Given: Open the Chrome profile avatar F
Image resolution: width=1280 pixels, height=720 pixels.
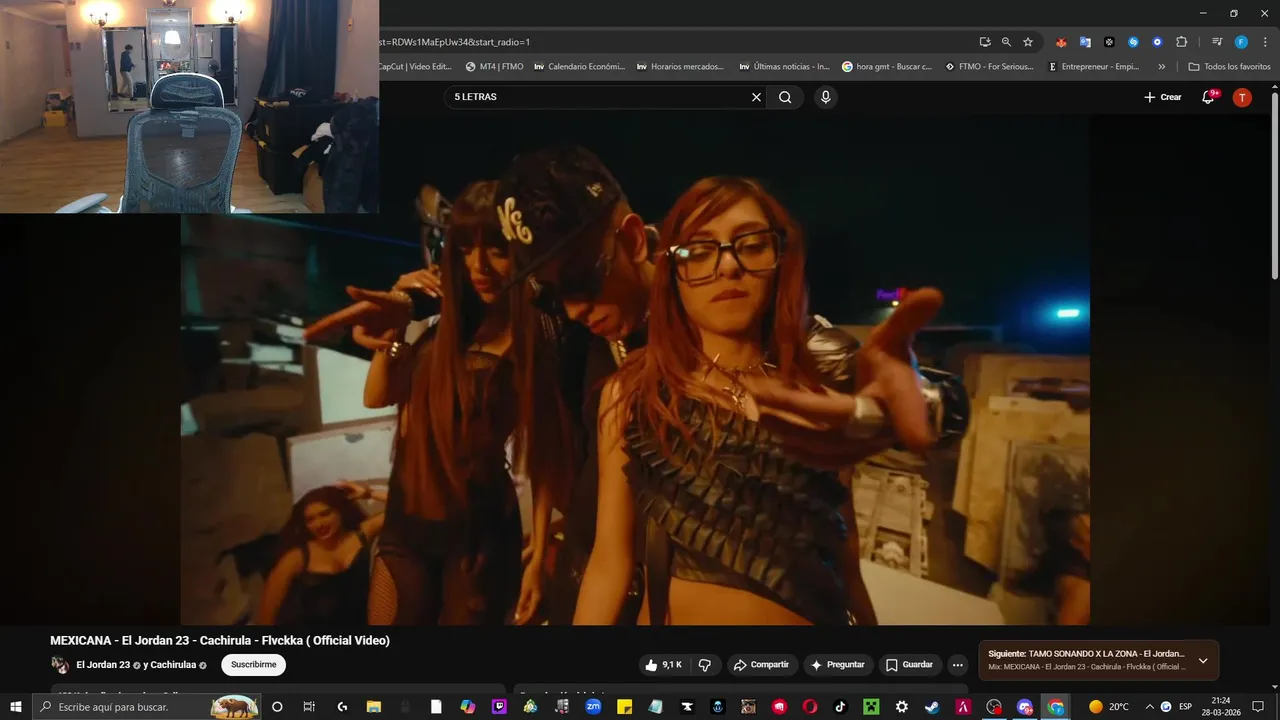Looking at the screenshot, I should (x=1241, y=42).
